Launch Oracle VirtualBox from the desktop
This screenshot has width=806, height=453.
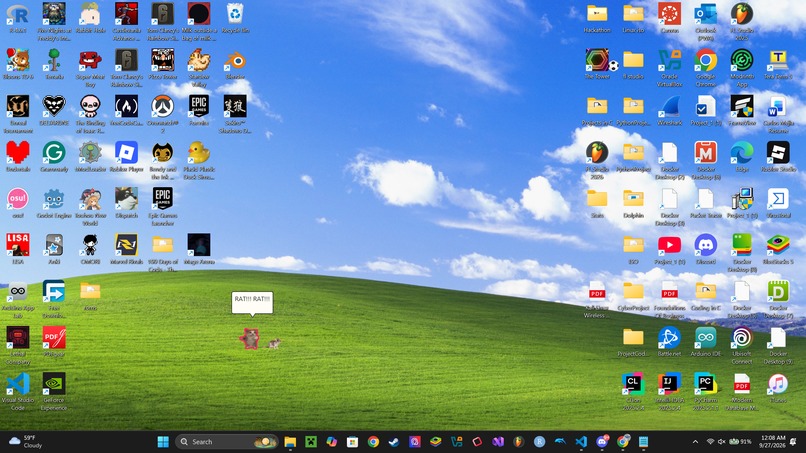point(669,61)
